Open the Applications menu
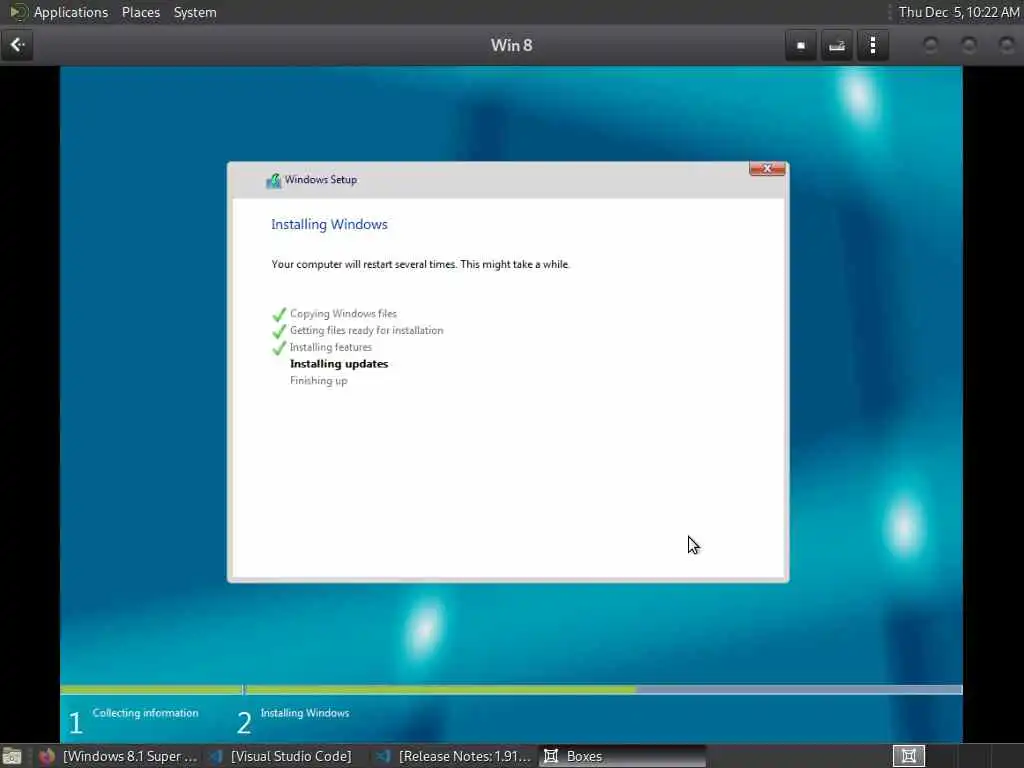 71,12
